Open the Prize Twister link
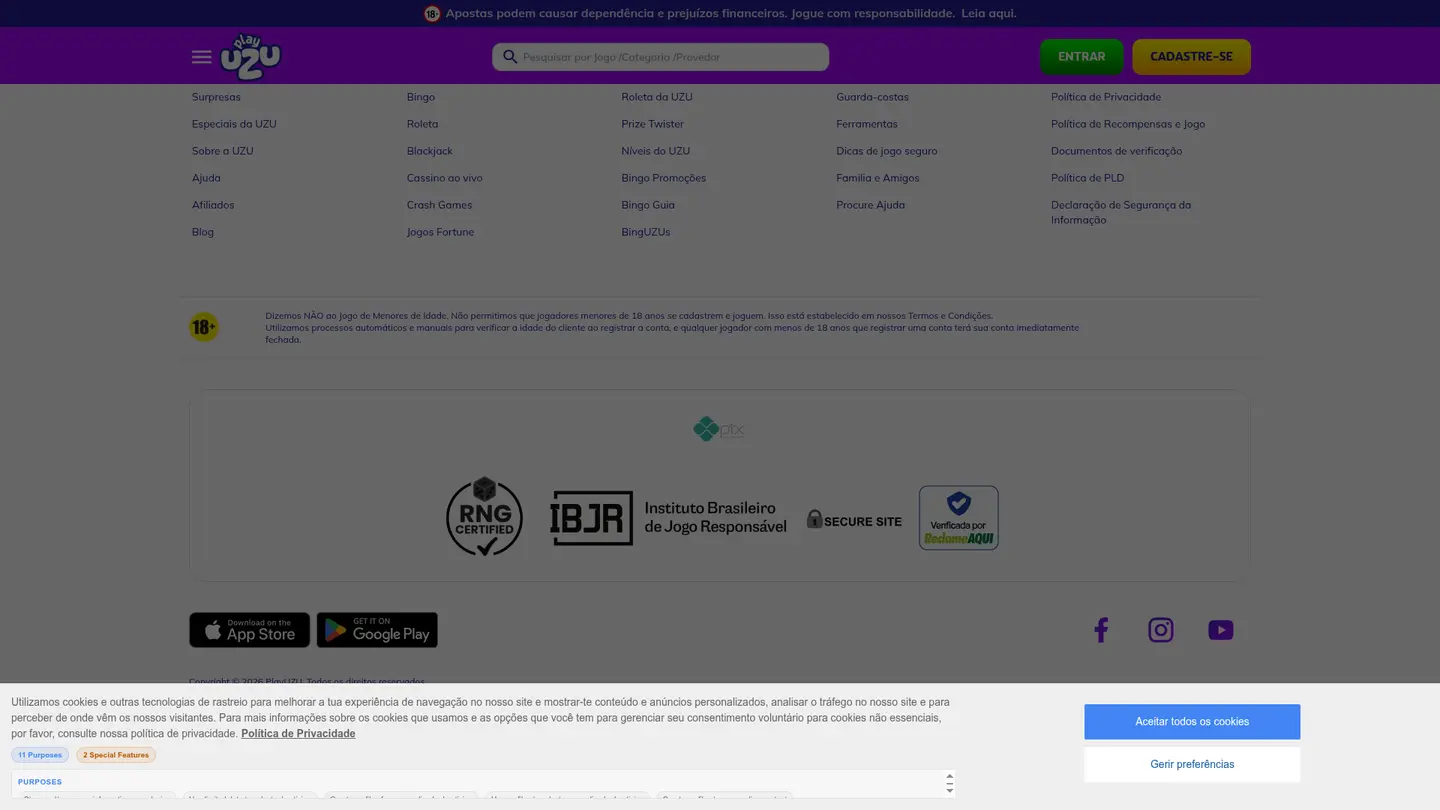The image size is (1440, 810). [x=653, y=124]
